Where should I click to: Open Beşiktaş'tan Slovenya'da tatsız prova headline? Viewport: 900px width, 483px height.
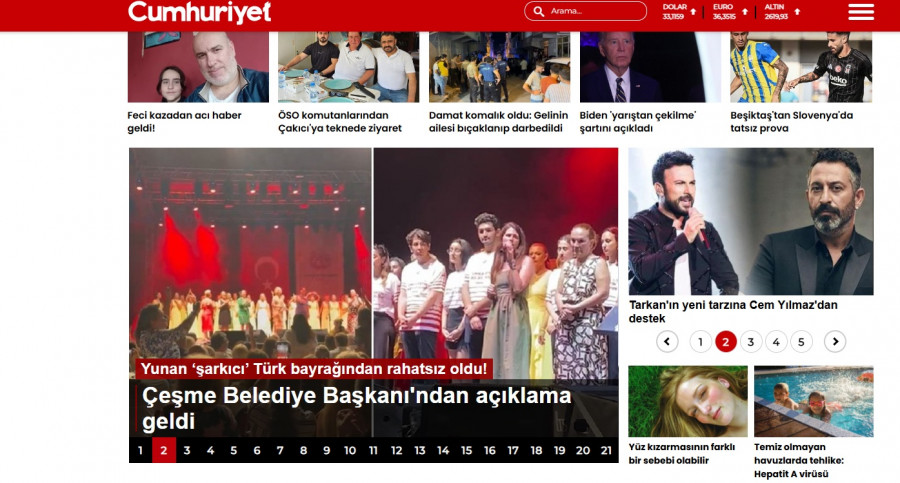pos(792,122)
